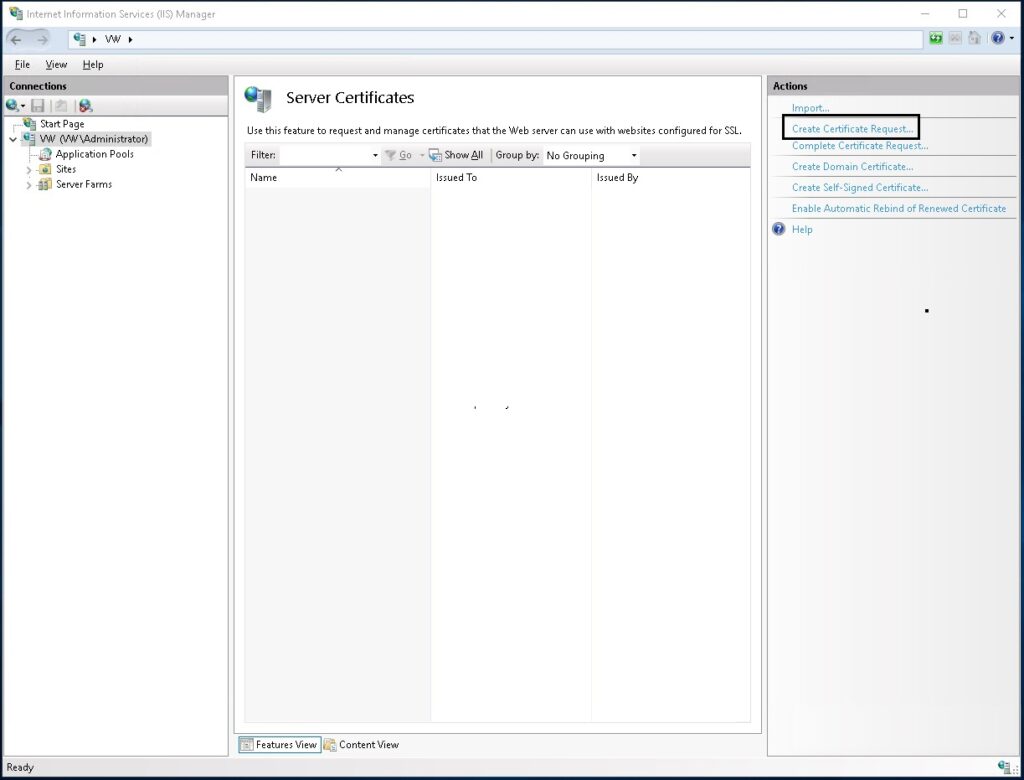Click the green Refresh Page icon

tap(936, 39)
